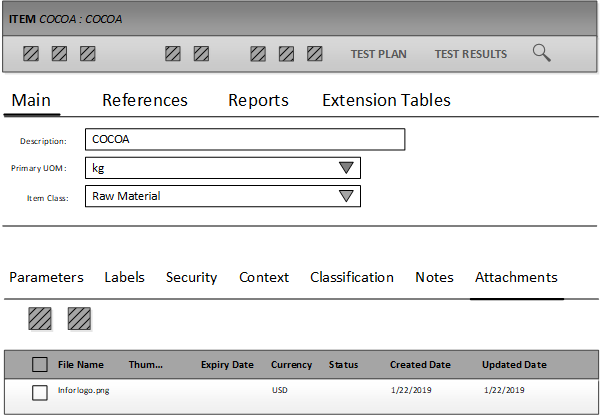Click first hatched icon under the Parameters tab
This screenshot has width=602, height=415.
click(x=40, y=319)
